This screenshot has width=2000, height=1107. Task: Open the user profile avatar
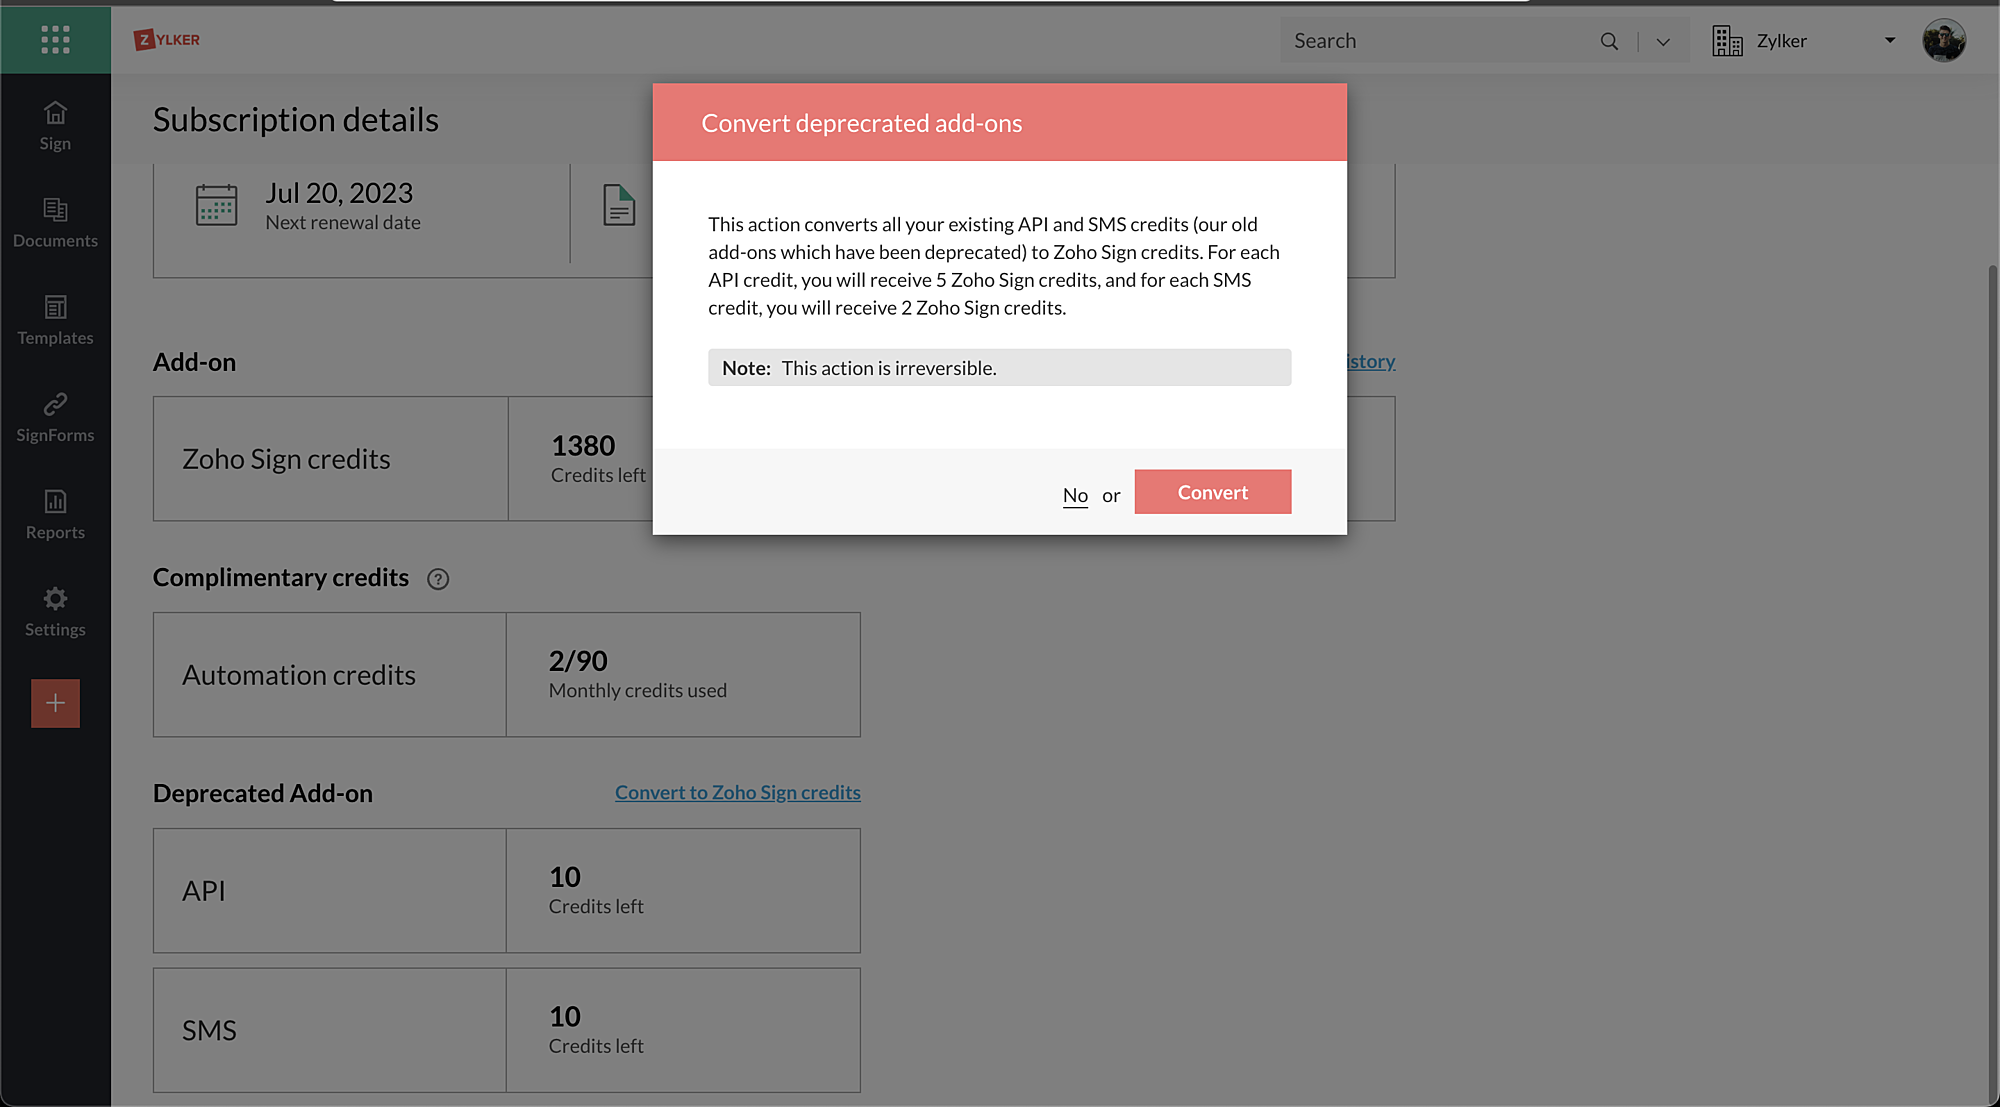1943,41
